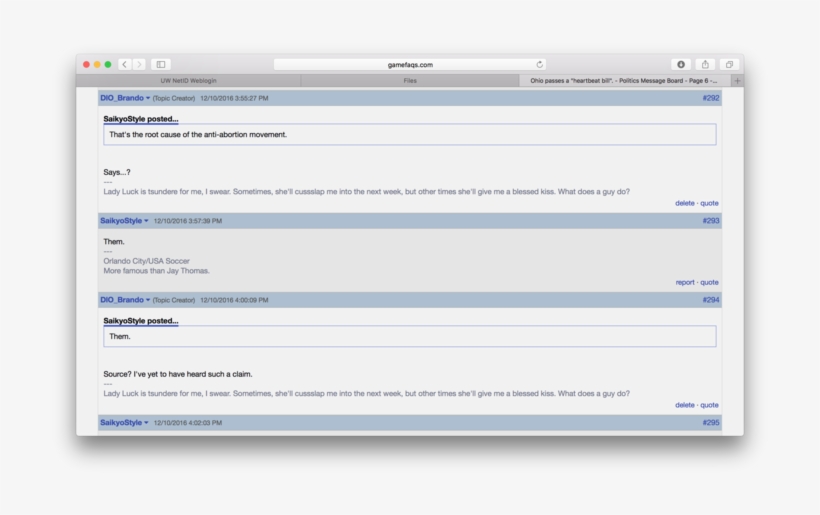
Task: Click "SaikyoStyle posted..." heading in post #292
Action: click(141, 119)
